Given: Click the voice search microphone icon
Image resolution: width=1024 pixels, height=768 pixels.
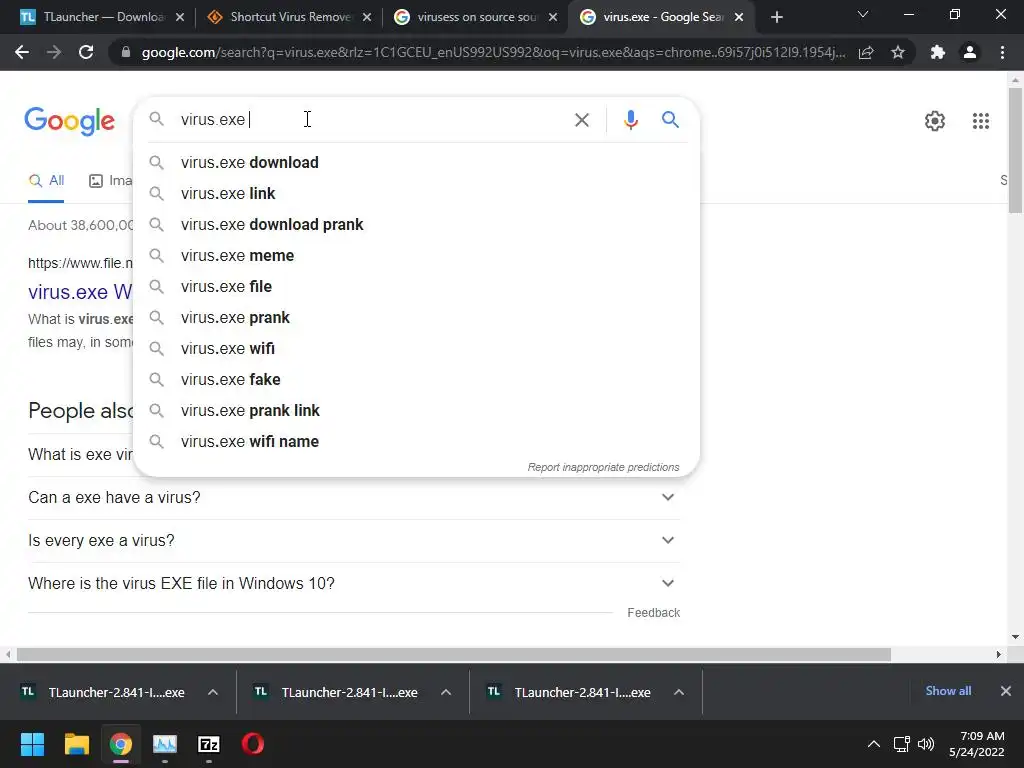Looking at the screenshot, I should click(x=630, y=120).
